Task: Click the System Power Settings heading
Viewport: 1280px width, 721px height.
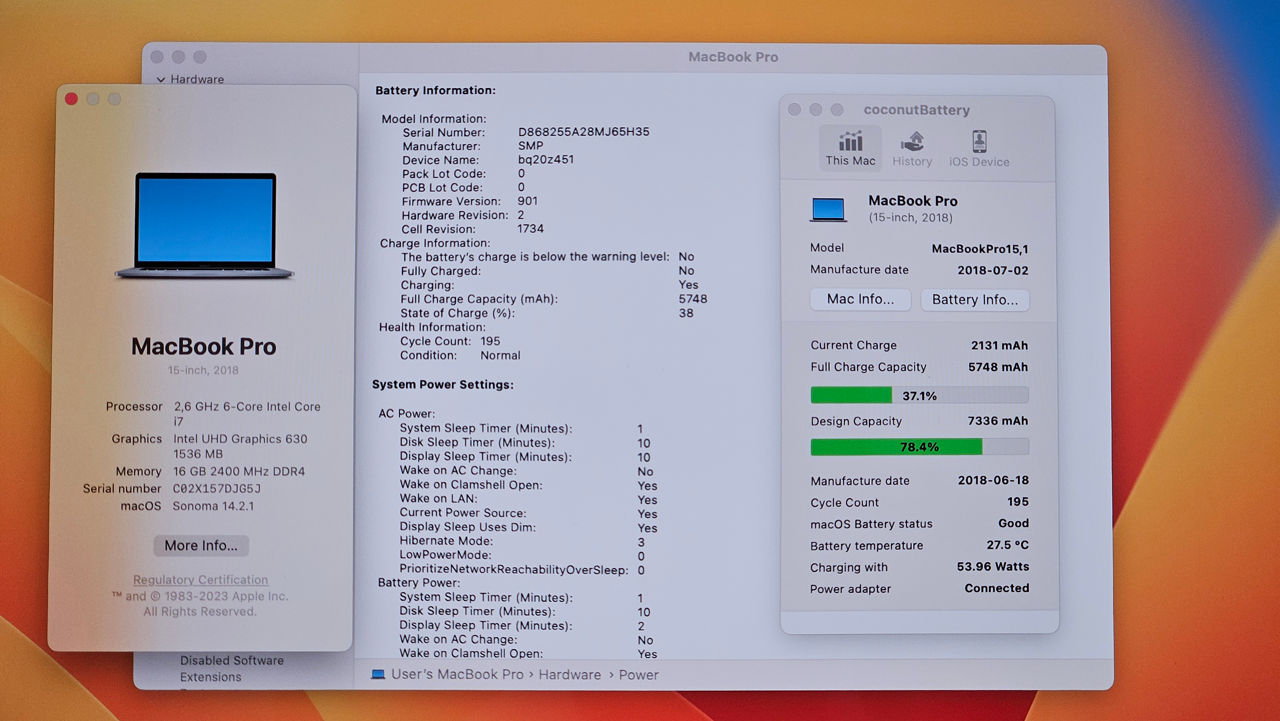Action: click(x=442, y=384)
